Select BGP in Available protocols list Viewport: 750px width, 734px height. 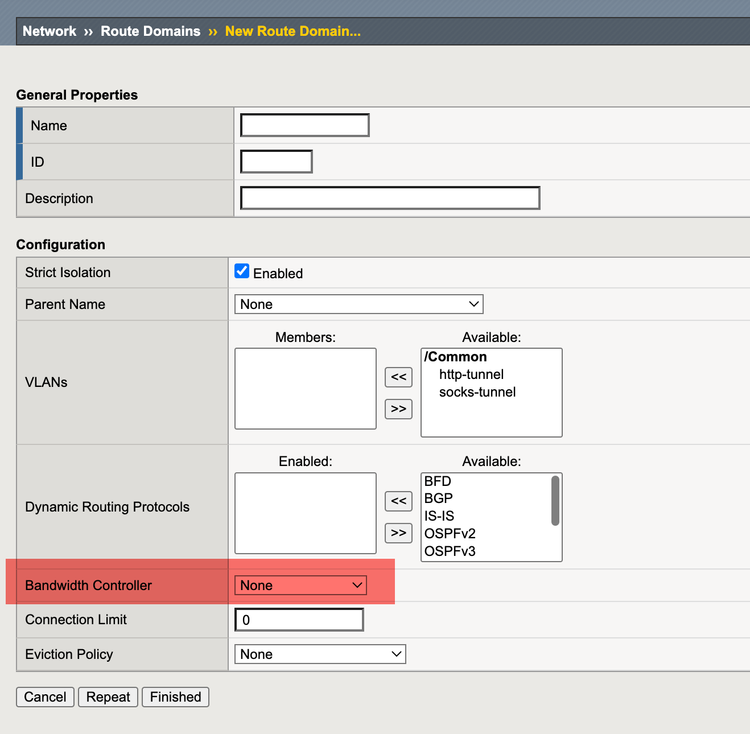(438, 498)
